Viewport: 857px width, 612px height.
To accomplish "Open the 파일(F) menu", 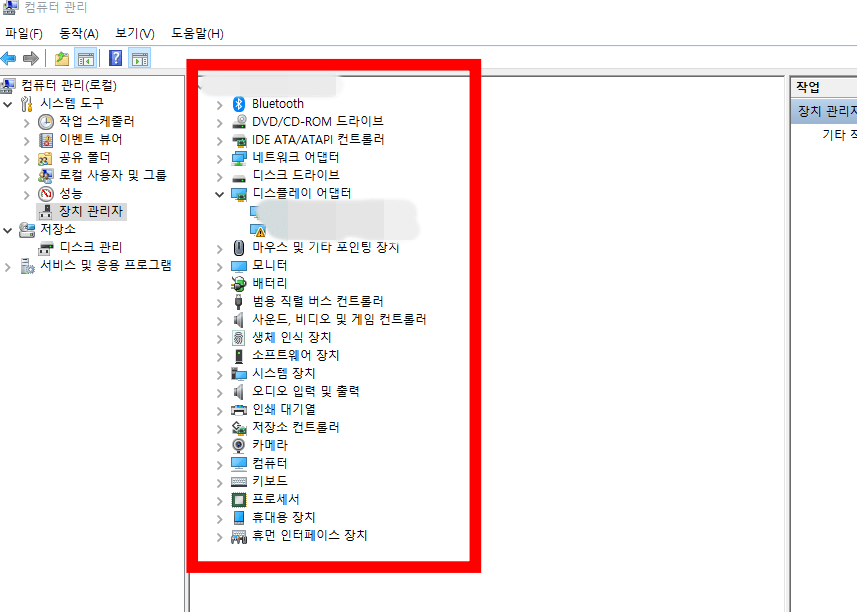I will click(24, 33).
